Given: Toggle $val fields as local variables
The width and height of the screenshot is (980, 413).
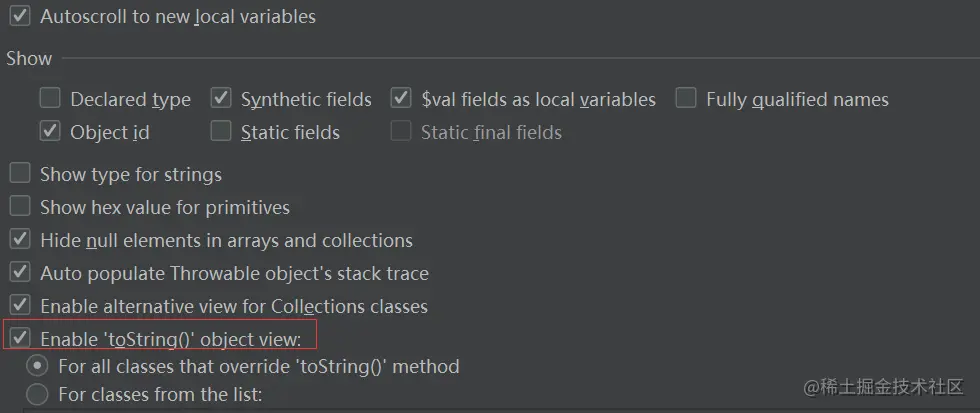Looking at the screenshot, I should click(401, 99).
